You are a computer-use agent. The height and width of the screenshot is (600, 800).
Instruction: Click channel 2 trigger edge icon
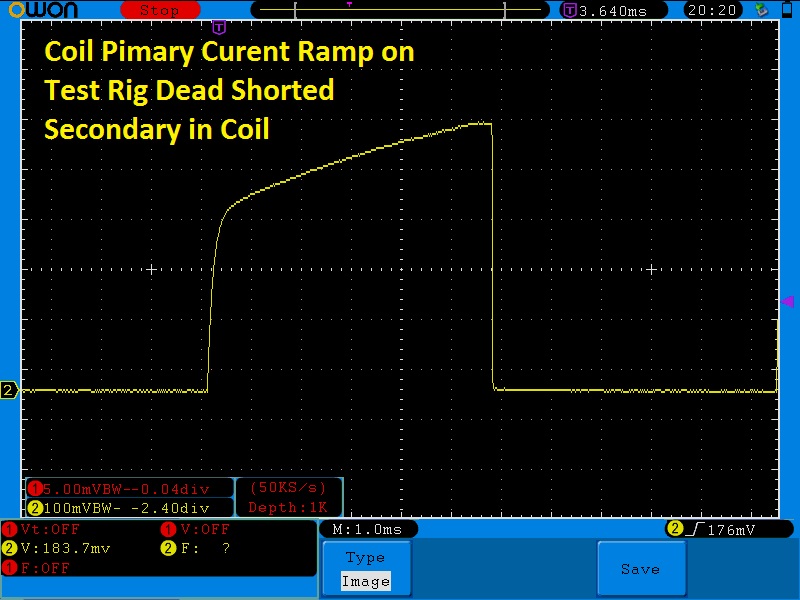point(690,529)
